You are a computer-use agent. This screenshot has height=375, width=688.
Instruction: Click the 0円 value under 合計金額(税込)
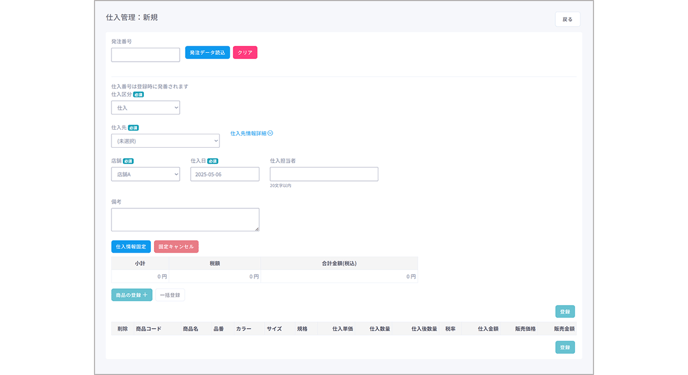[x=411, y=277]
